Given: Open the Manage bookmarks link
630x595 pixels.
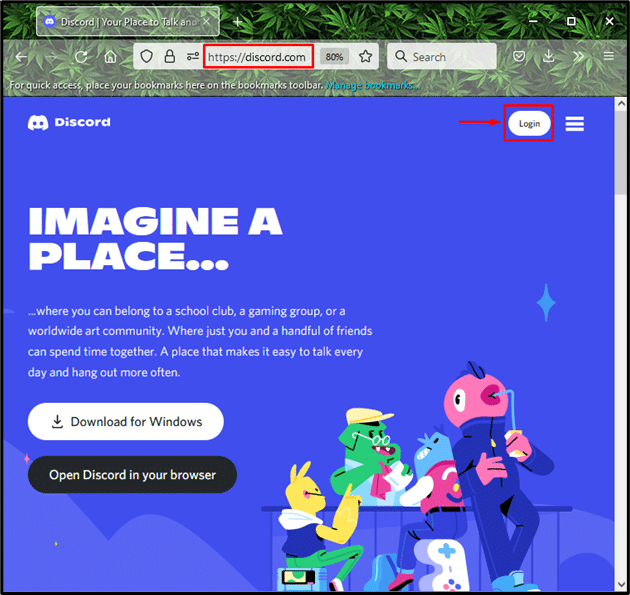Looking at the screenshot, I should point(372,85).
